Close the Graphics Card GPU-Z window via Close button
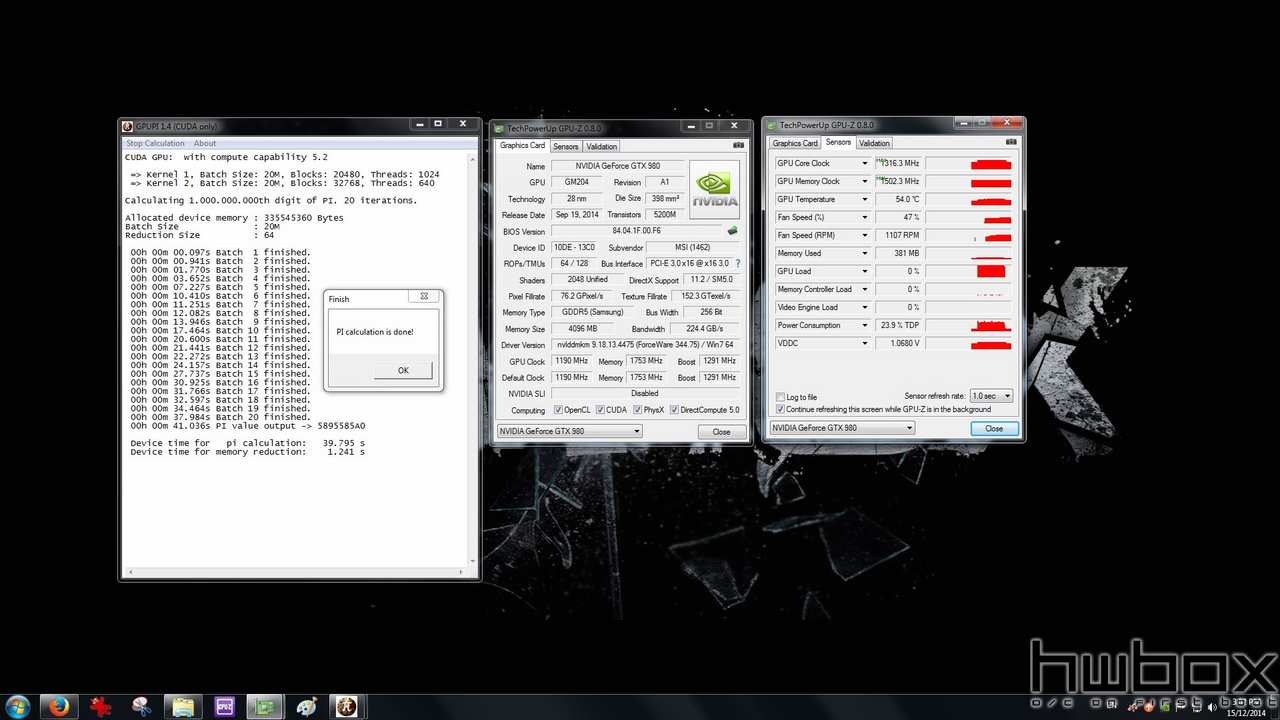The height and width of the screenshot is (720, 1280). (x=721, y=432)
